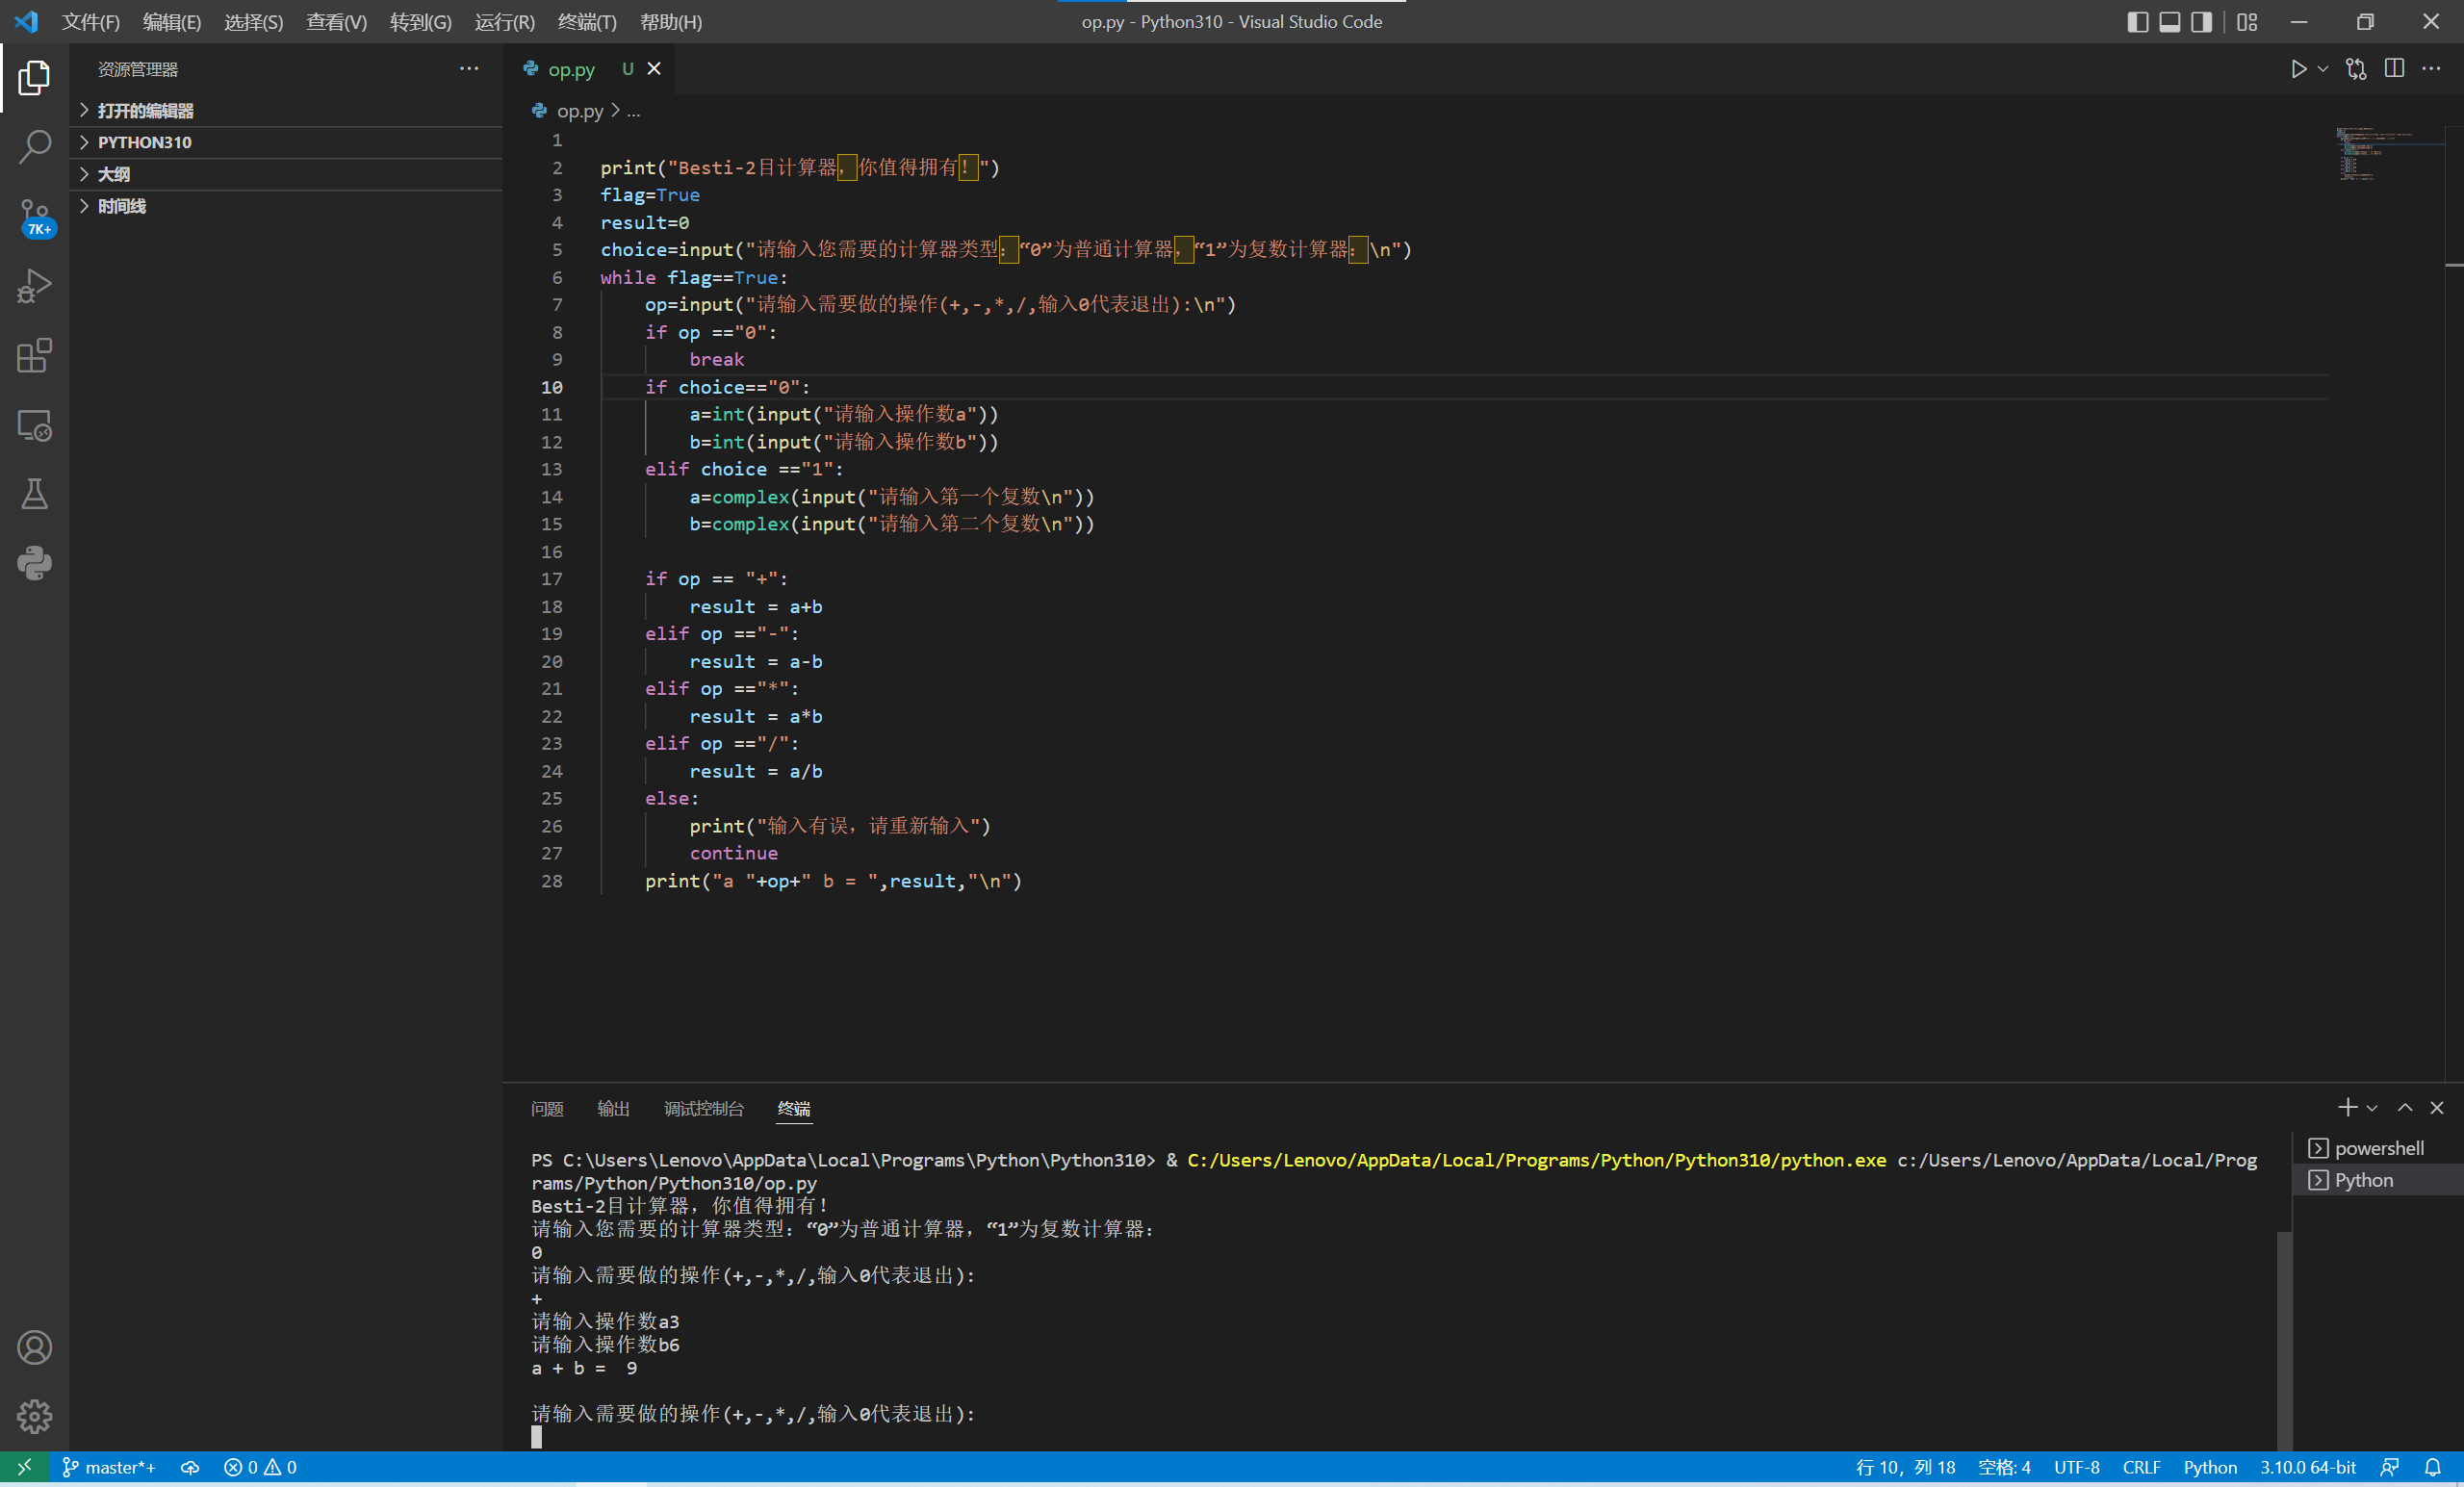
Task: Open the Testing flask view
Action: tap(34, 494)
